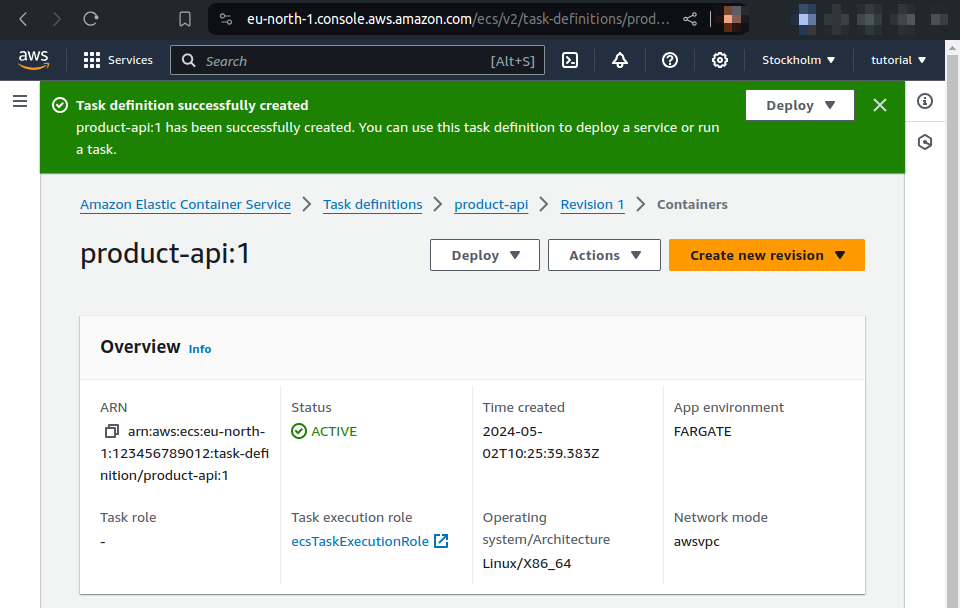Open the Services grid menu
The image size is (960, 608).
[118, 60]
